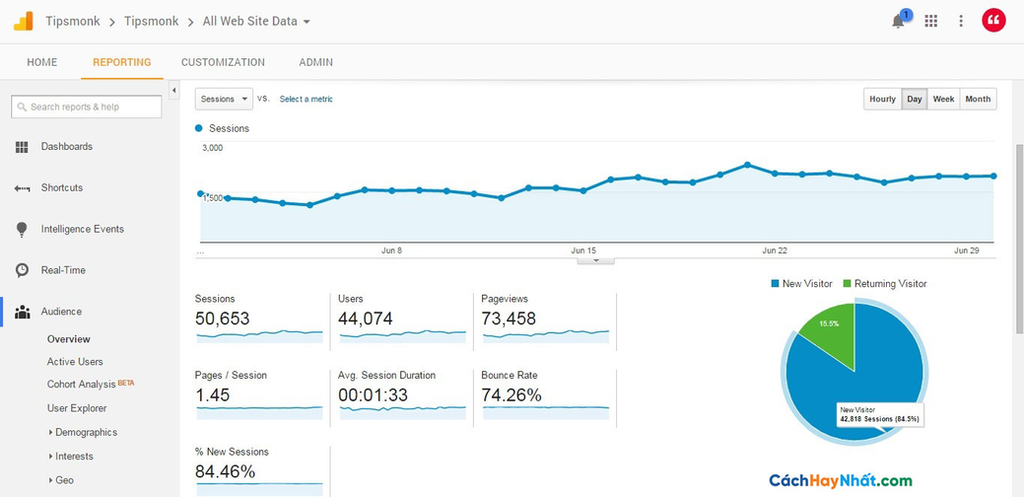1024x497 pixels.
Task: Click the Select a metric link
Action: [x=306, y=99]
